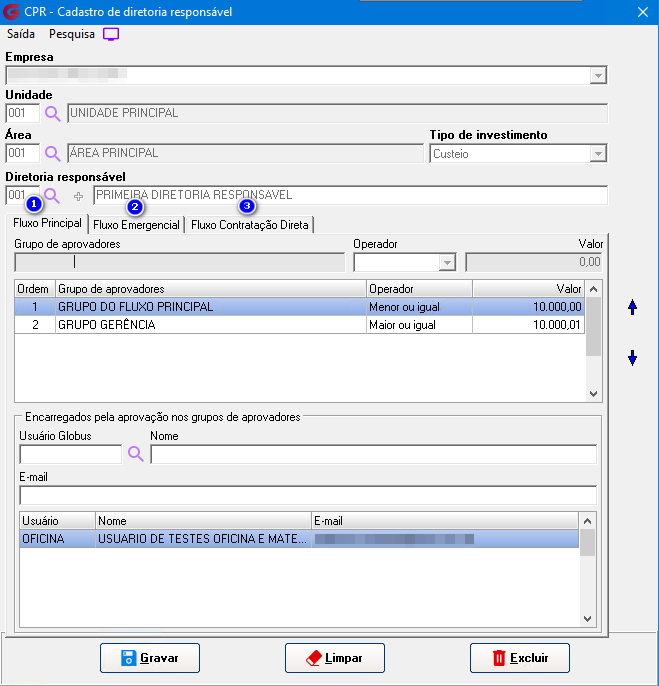This screenshot has width=659, height=686.
Task: Click the Nome input field
Action: click(374, 455)
